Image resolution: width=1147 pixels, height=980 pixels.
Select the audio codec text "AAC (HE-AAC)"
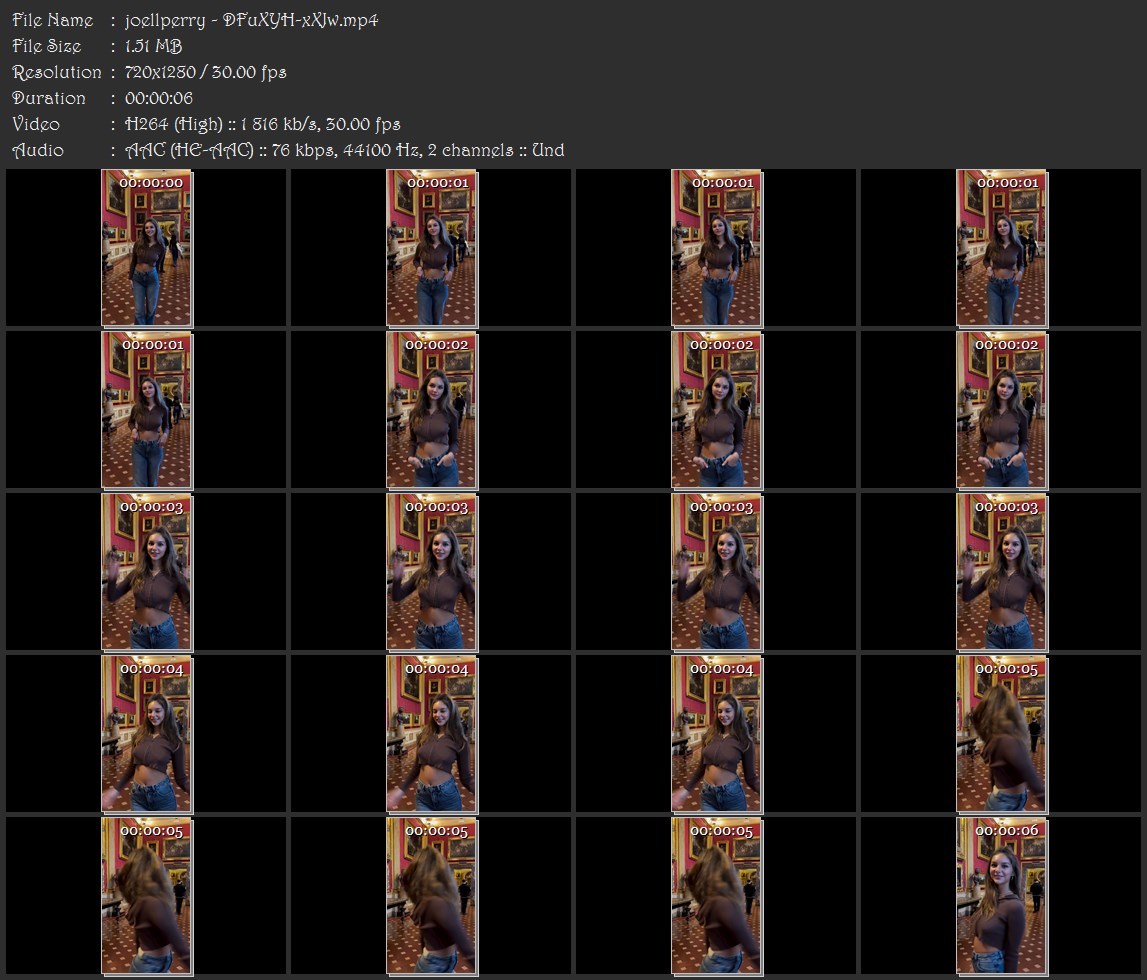click(189, 150)
